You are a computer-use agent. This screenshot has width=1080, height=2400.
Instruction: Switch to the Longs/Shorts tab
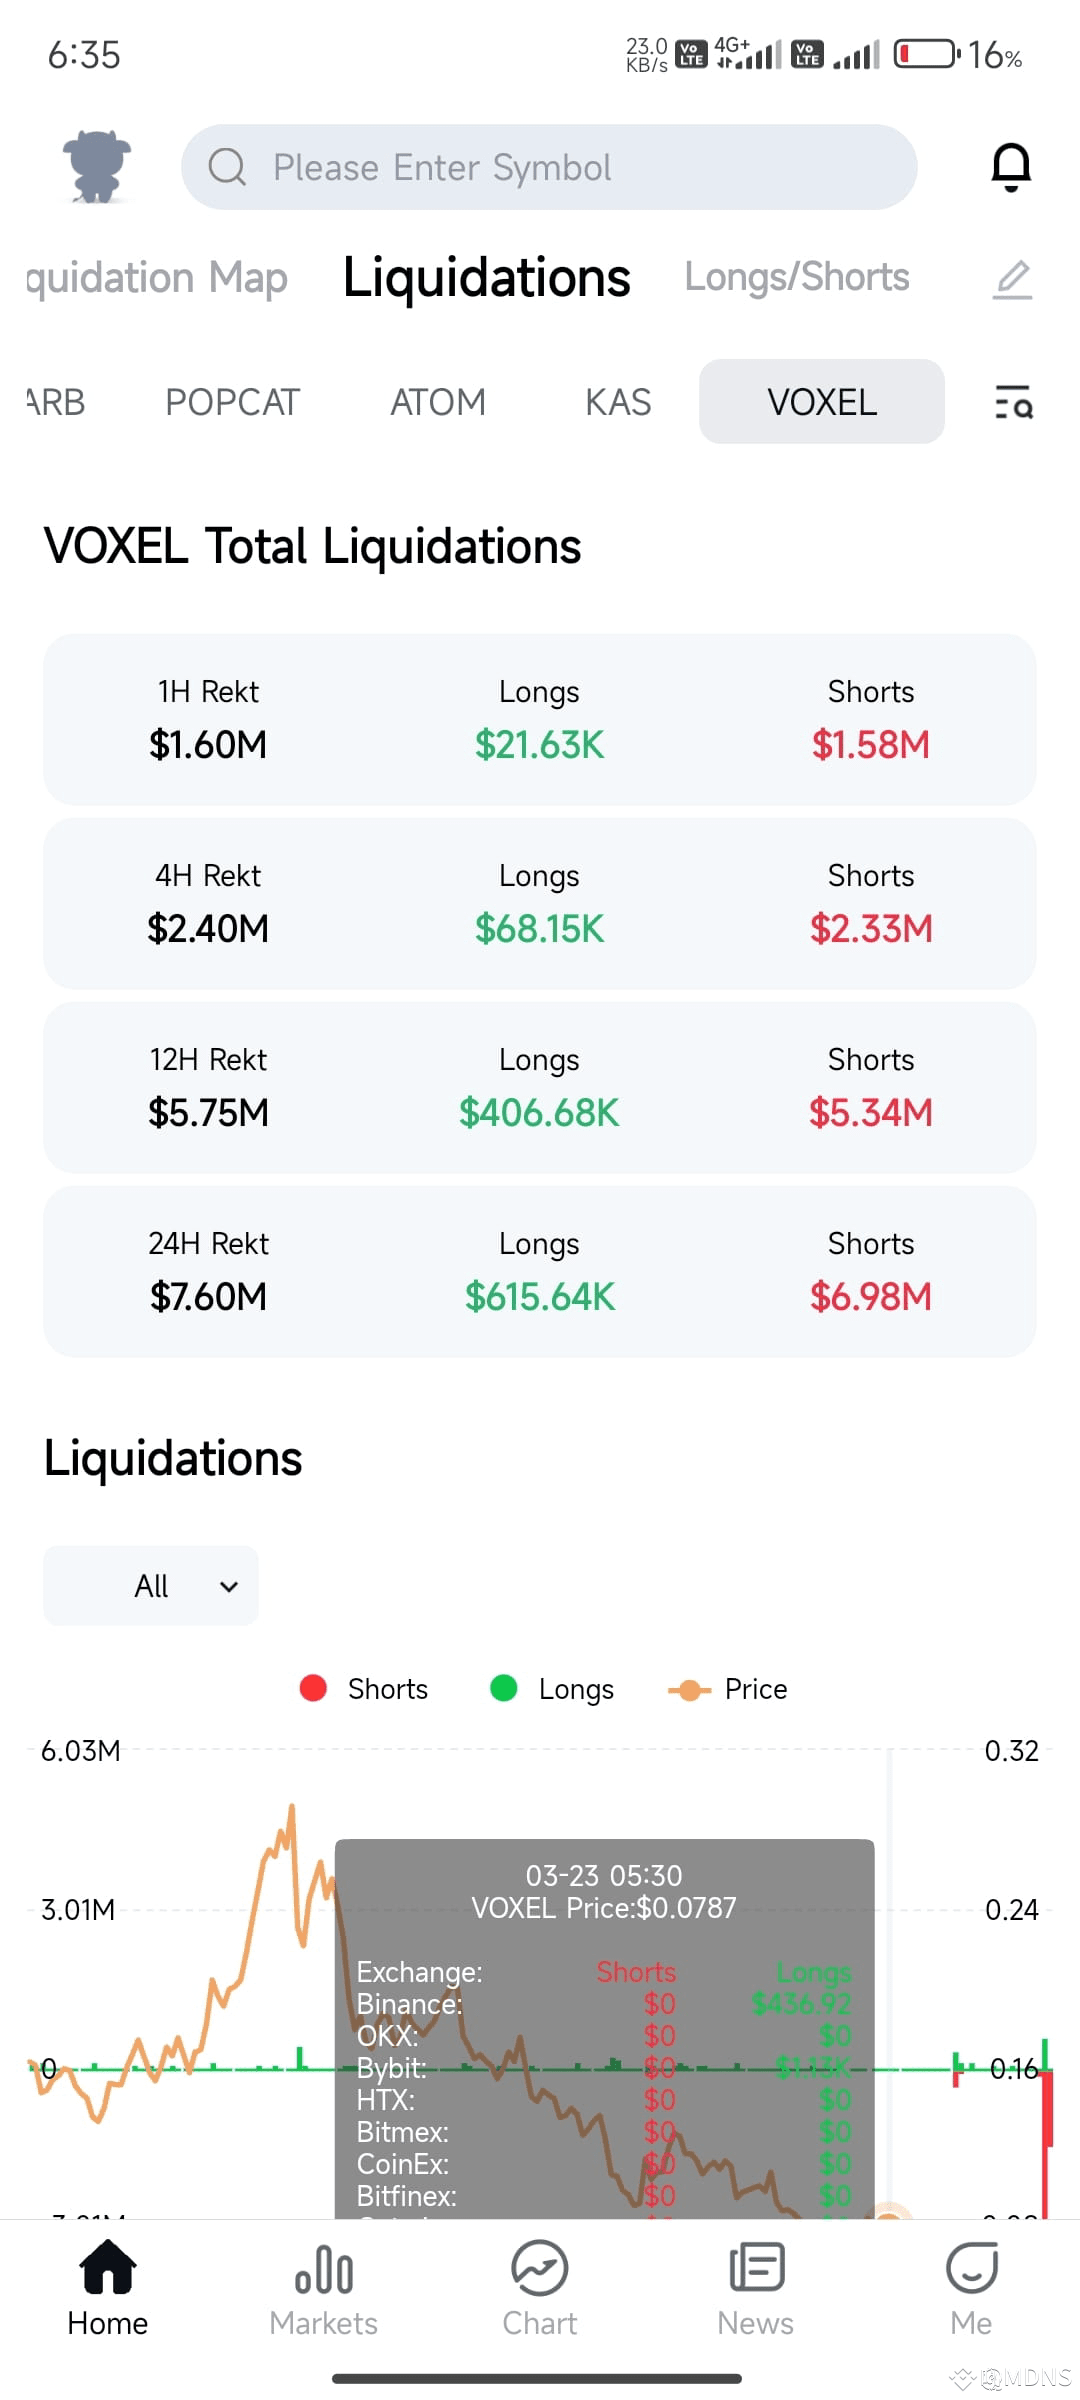tap(797, 277)
